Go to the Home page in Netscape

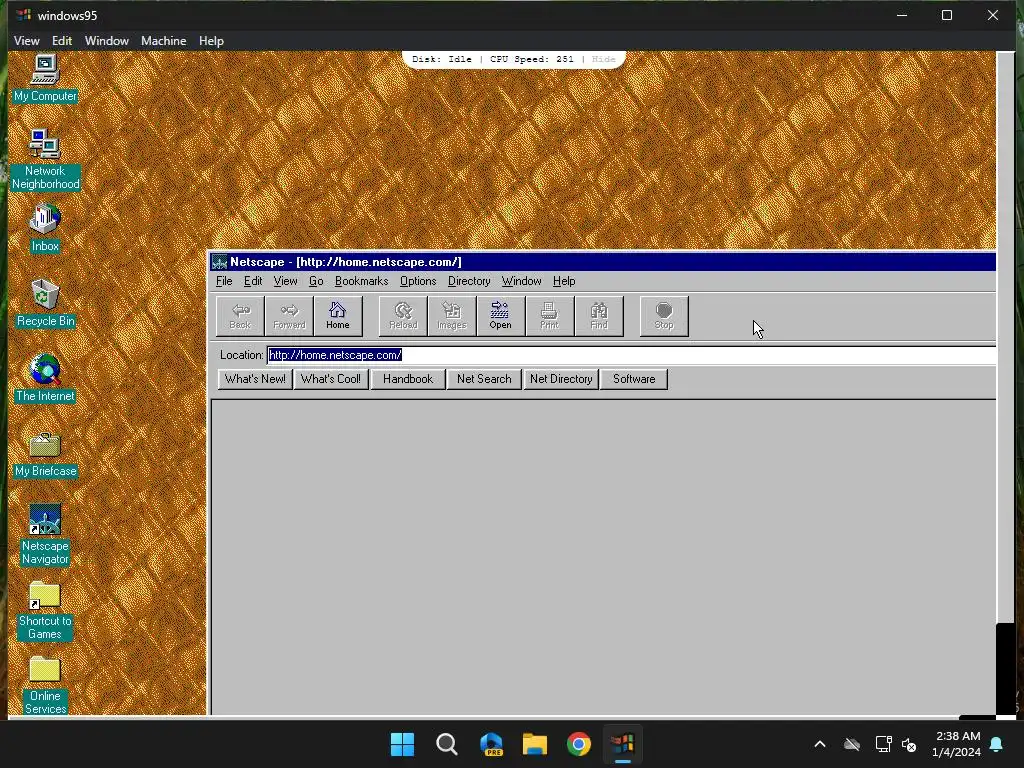coord(338,316)
